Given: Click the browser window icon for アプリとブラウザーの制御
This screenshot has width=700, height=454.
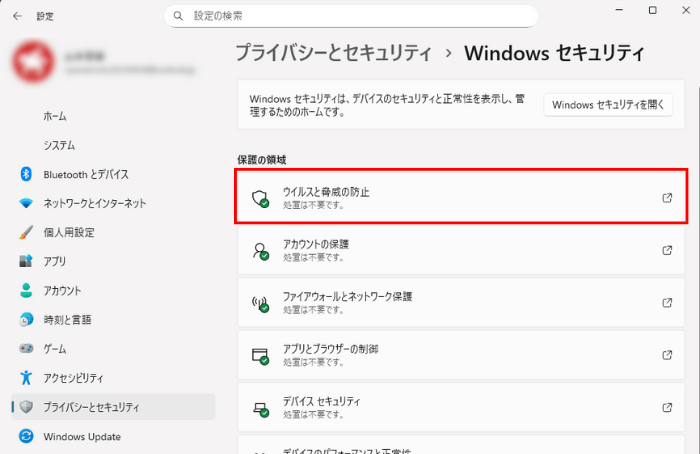Looking at the screenshot, I should click(x=260, y=356).
